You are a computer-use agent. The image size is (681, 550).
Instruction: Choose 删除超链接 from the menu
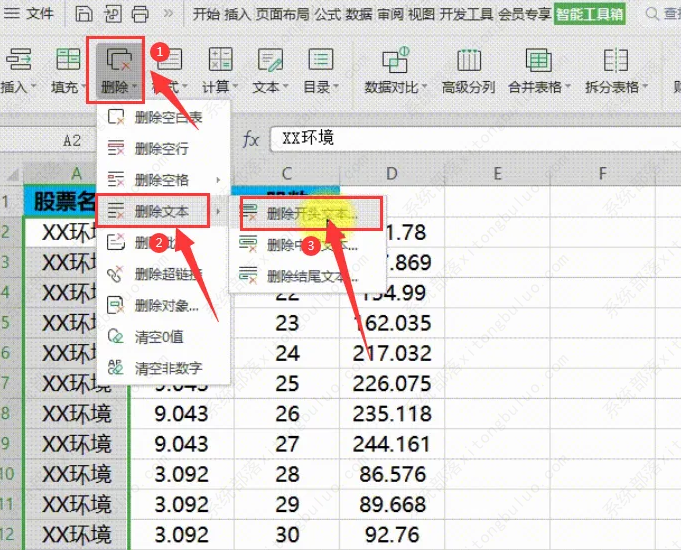tap(163, 274)
